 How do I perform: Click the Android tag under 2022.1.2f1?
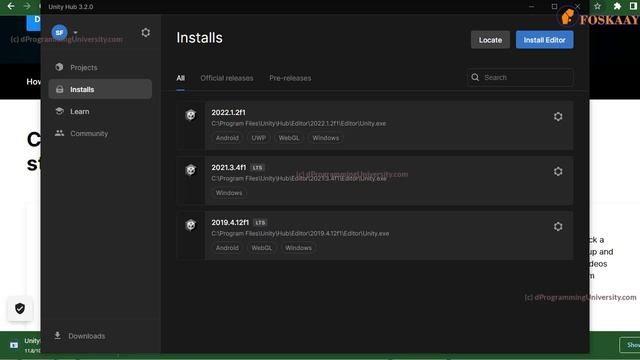tap(227, 138)
